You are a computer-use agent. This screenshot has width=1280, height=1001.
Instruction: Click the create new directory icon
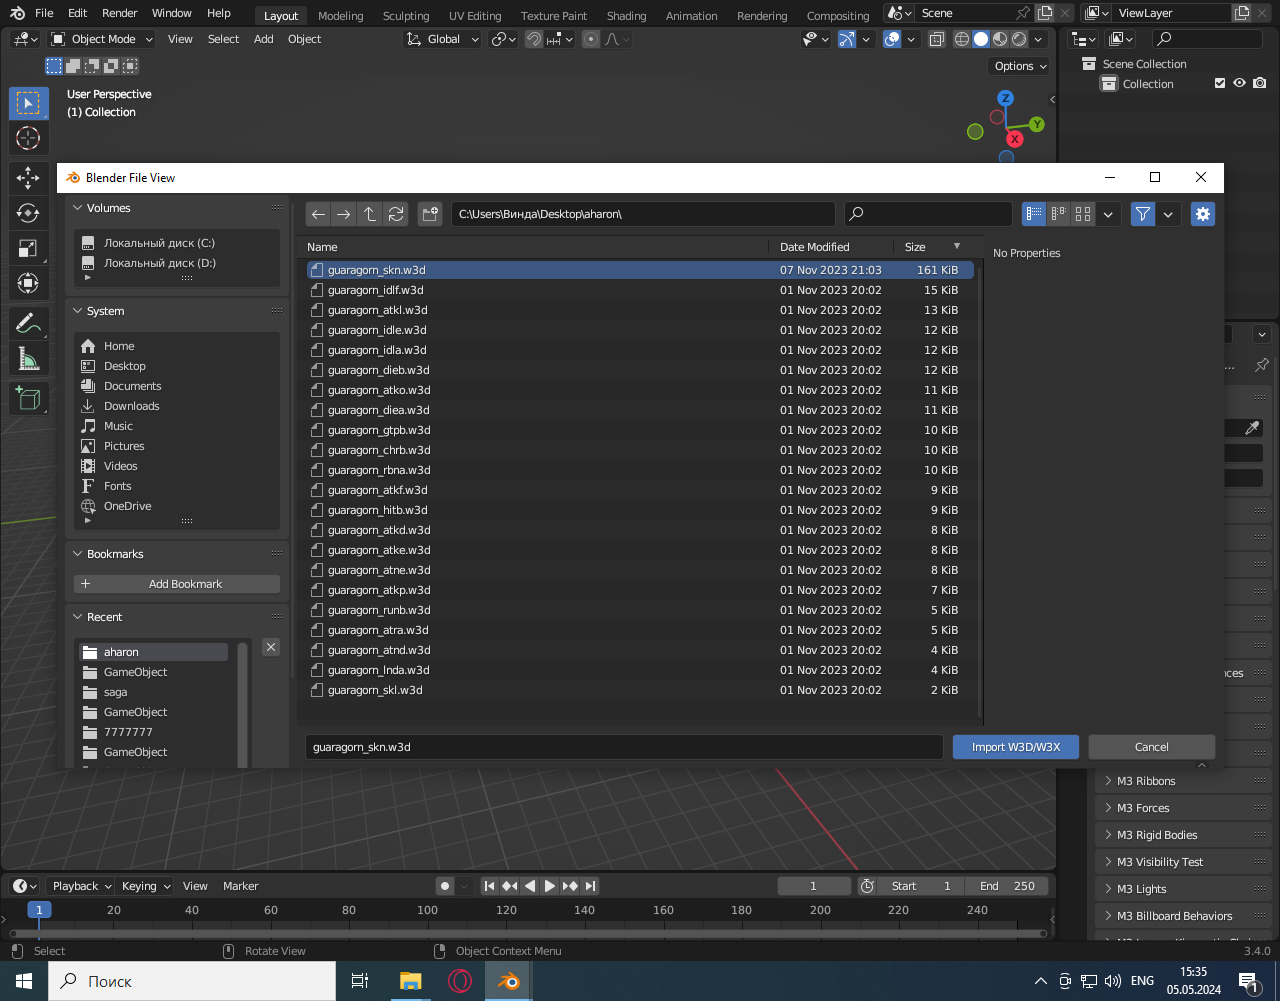[x=430, y=214]
